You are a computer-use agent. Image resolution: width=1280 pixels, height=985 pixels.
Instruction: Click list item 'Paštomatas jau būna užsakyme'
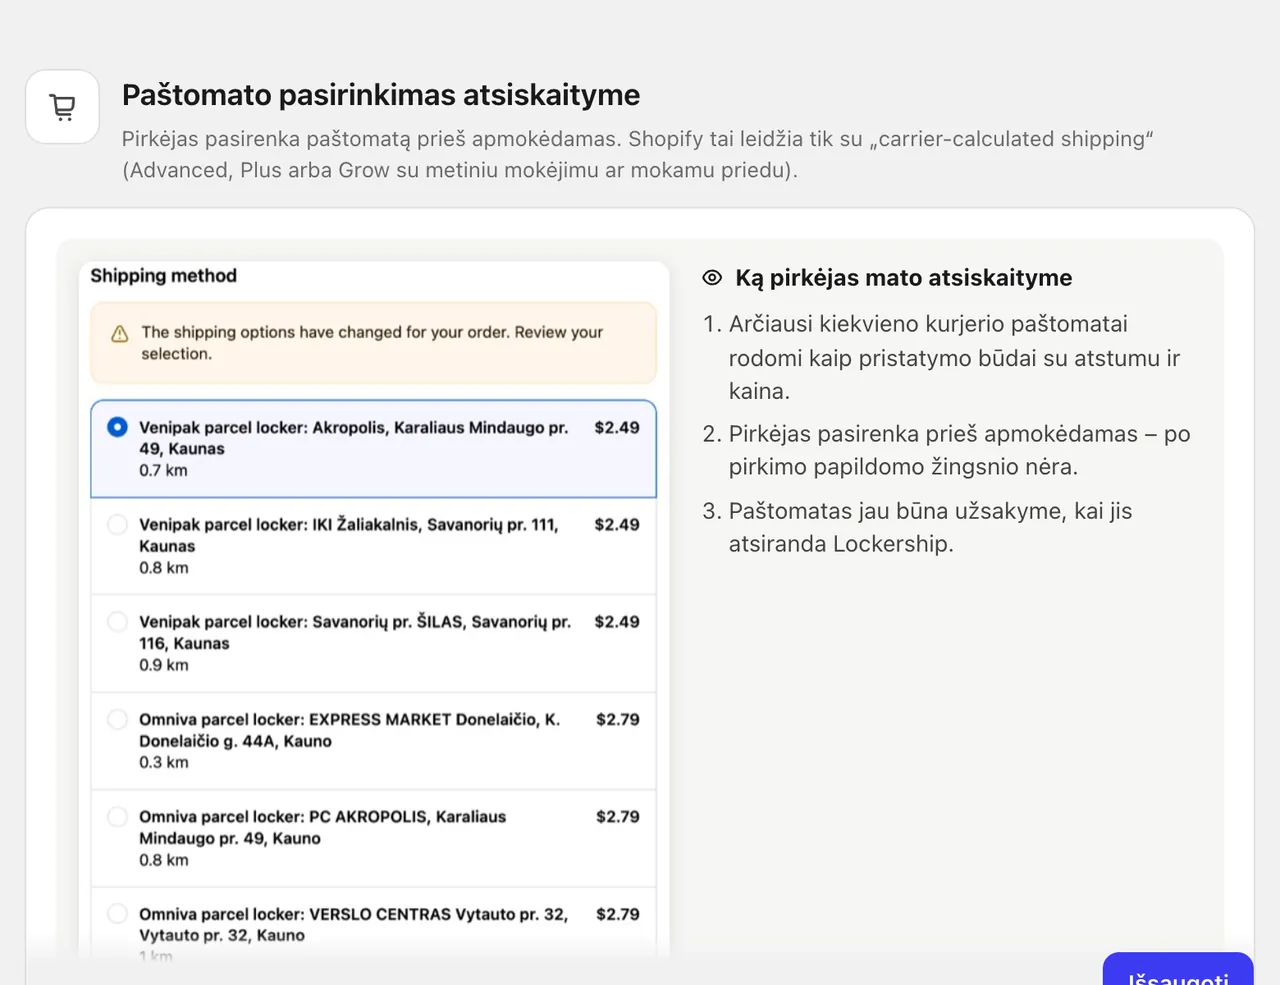pos(930,527)
